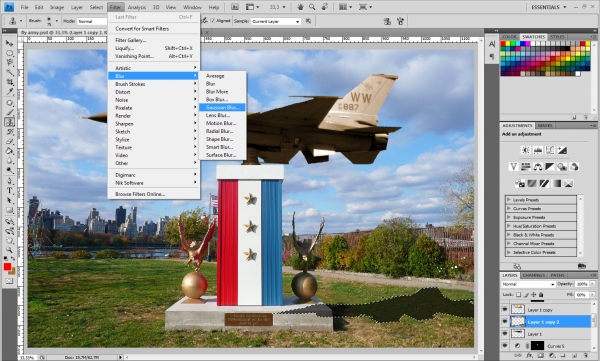Image resolution: width=600 pixels, height=361 pixels.
Task: Toggle lock all
Action: pyautogui.click(x=541, y=294)
